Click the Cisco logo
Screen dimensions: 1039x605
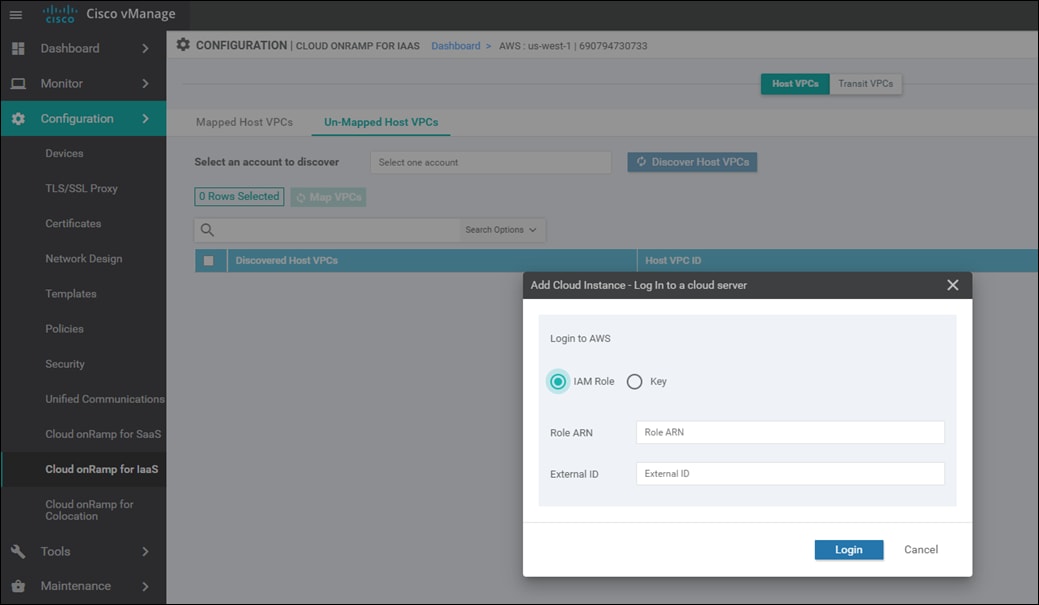pyautogui.click(x=60, y=14)
